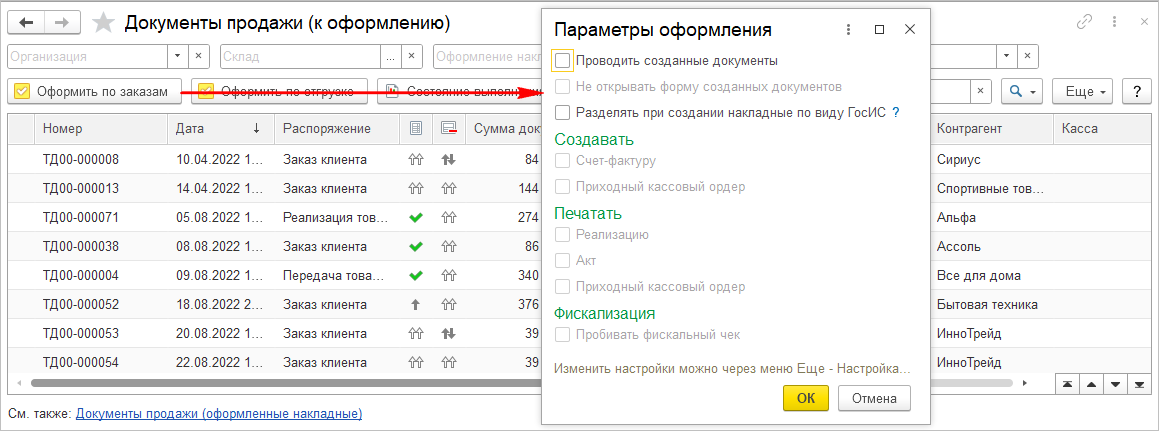Open help with the question mark button

point(1136,91)
